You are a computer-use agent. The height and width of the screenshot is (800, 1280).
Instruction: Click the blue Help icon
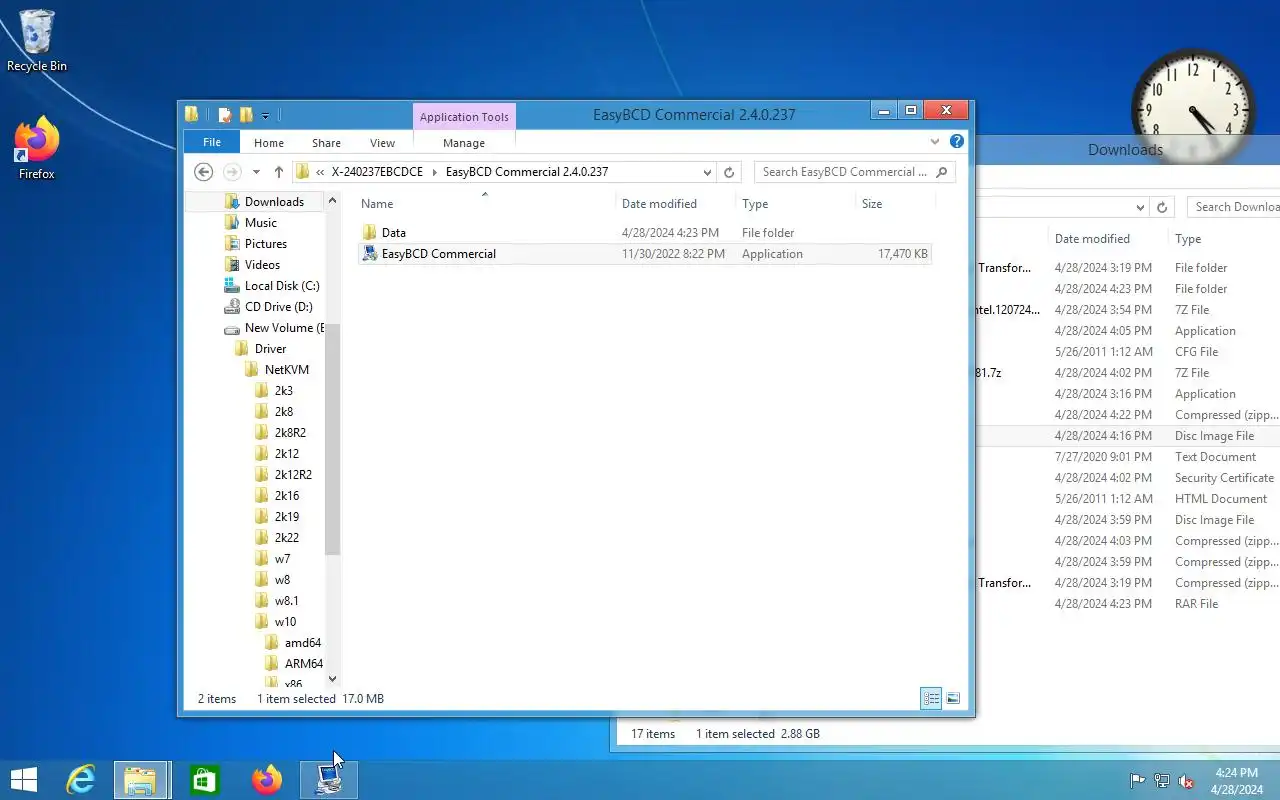[957, 142]
